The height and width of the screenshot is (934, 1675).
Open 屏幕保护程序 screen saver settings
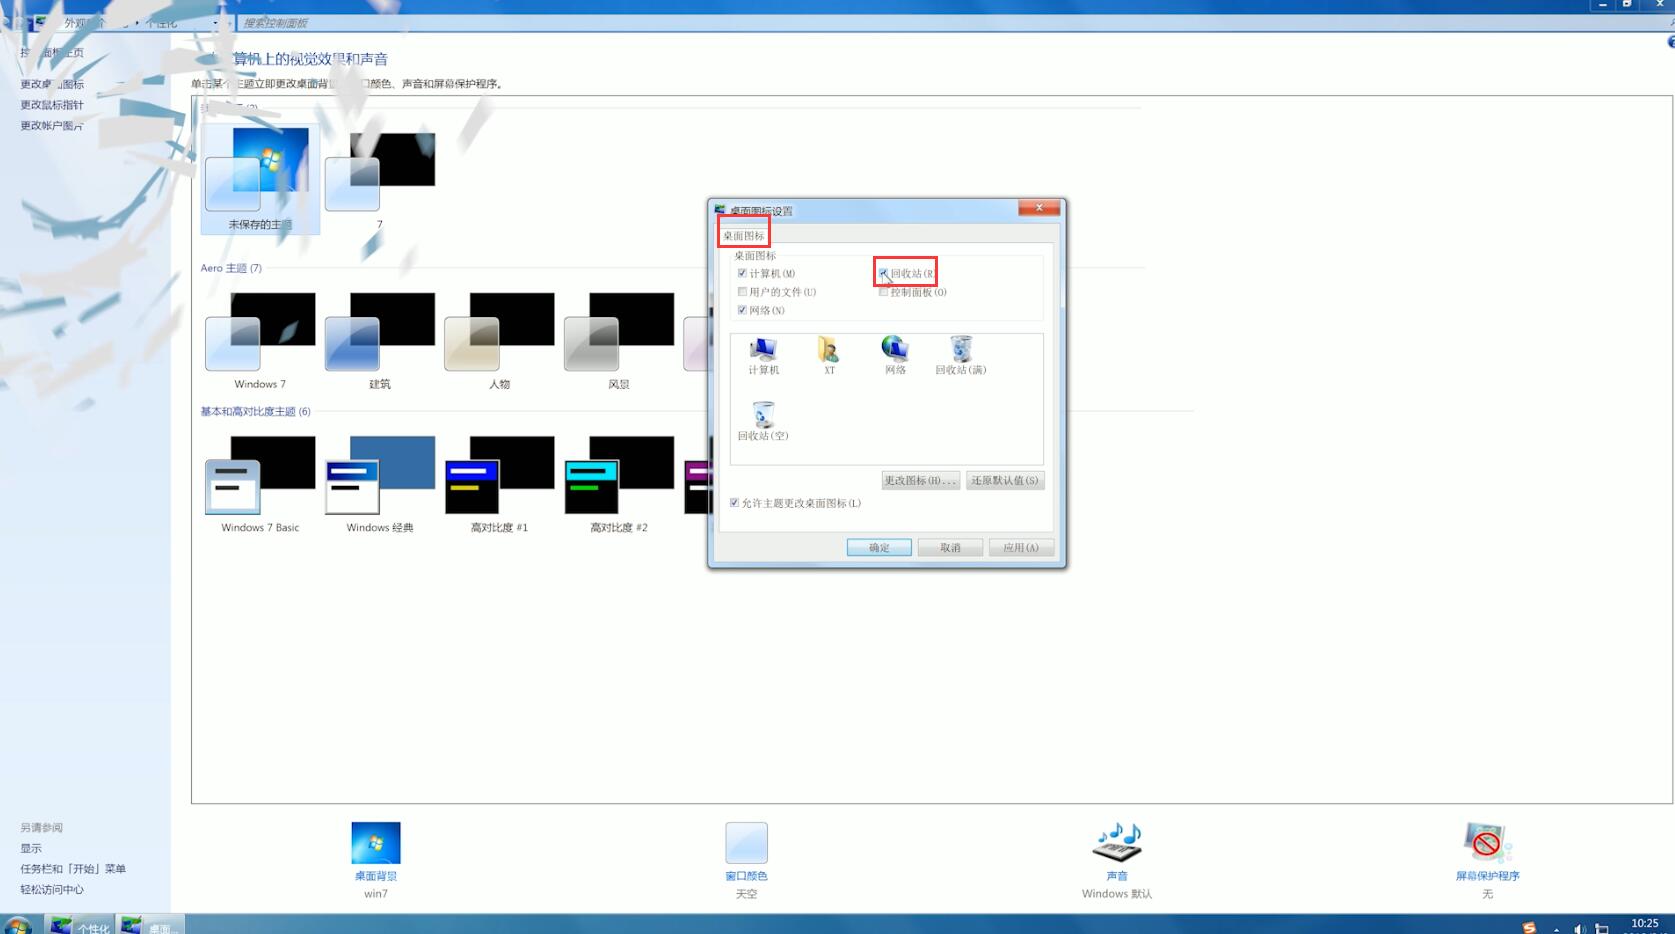click(1487, 859)
